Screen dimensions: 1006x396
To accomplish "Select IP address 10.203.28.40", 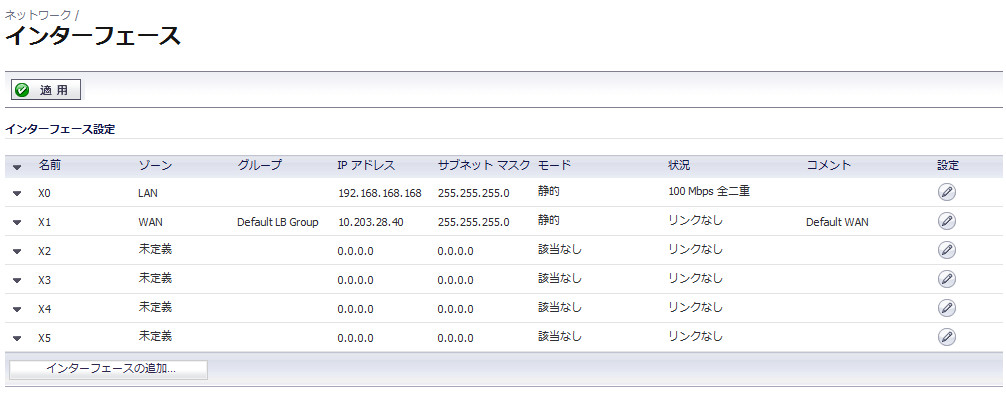I will click(x=370, y=222).
